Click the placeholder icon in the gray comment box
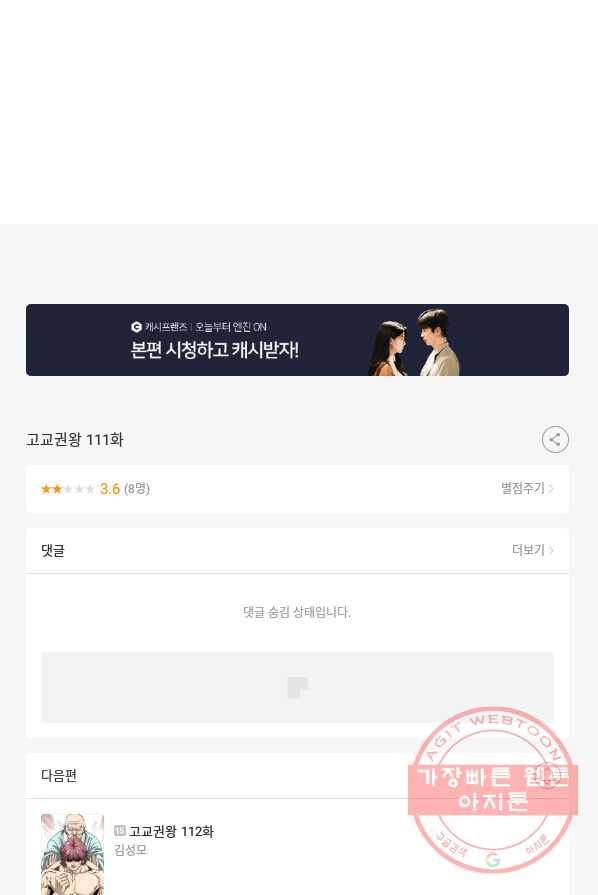Viewport: 598px width, 895px height. point(297,687)
